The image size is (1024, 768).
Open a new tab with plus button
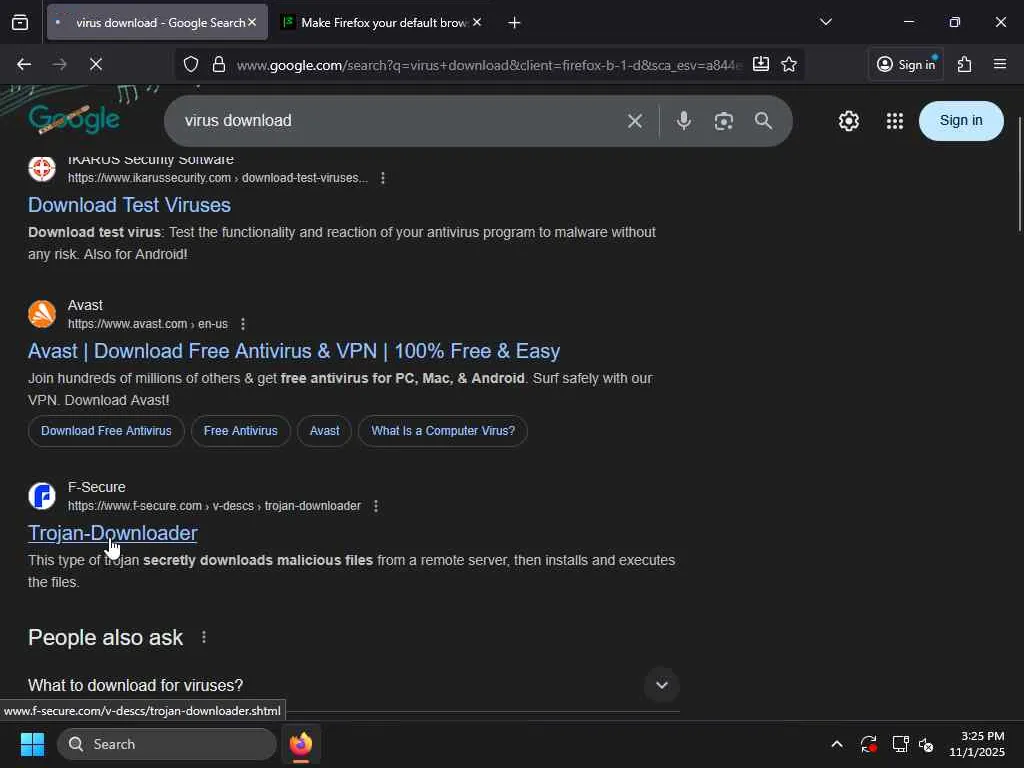coord(514,23)
